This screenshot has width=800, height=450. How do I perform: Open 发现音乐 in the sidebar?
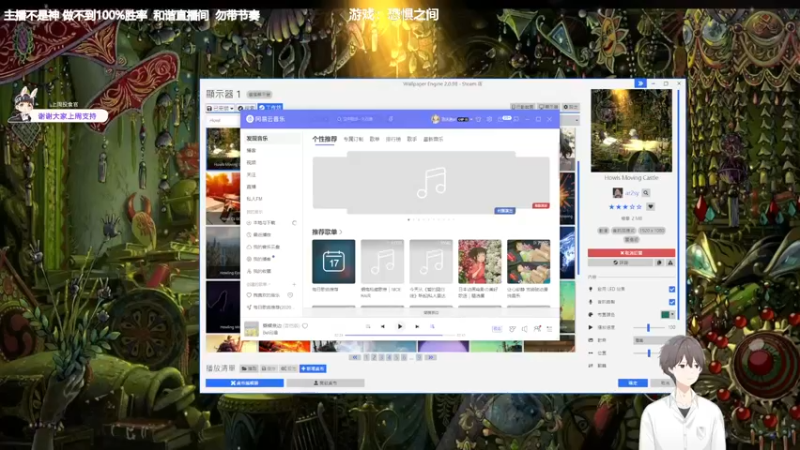tap(271, 138)
